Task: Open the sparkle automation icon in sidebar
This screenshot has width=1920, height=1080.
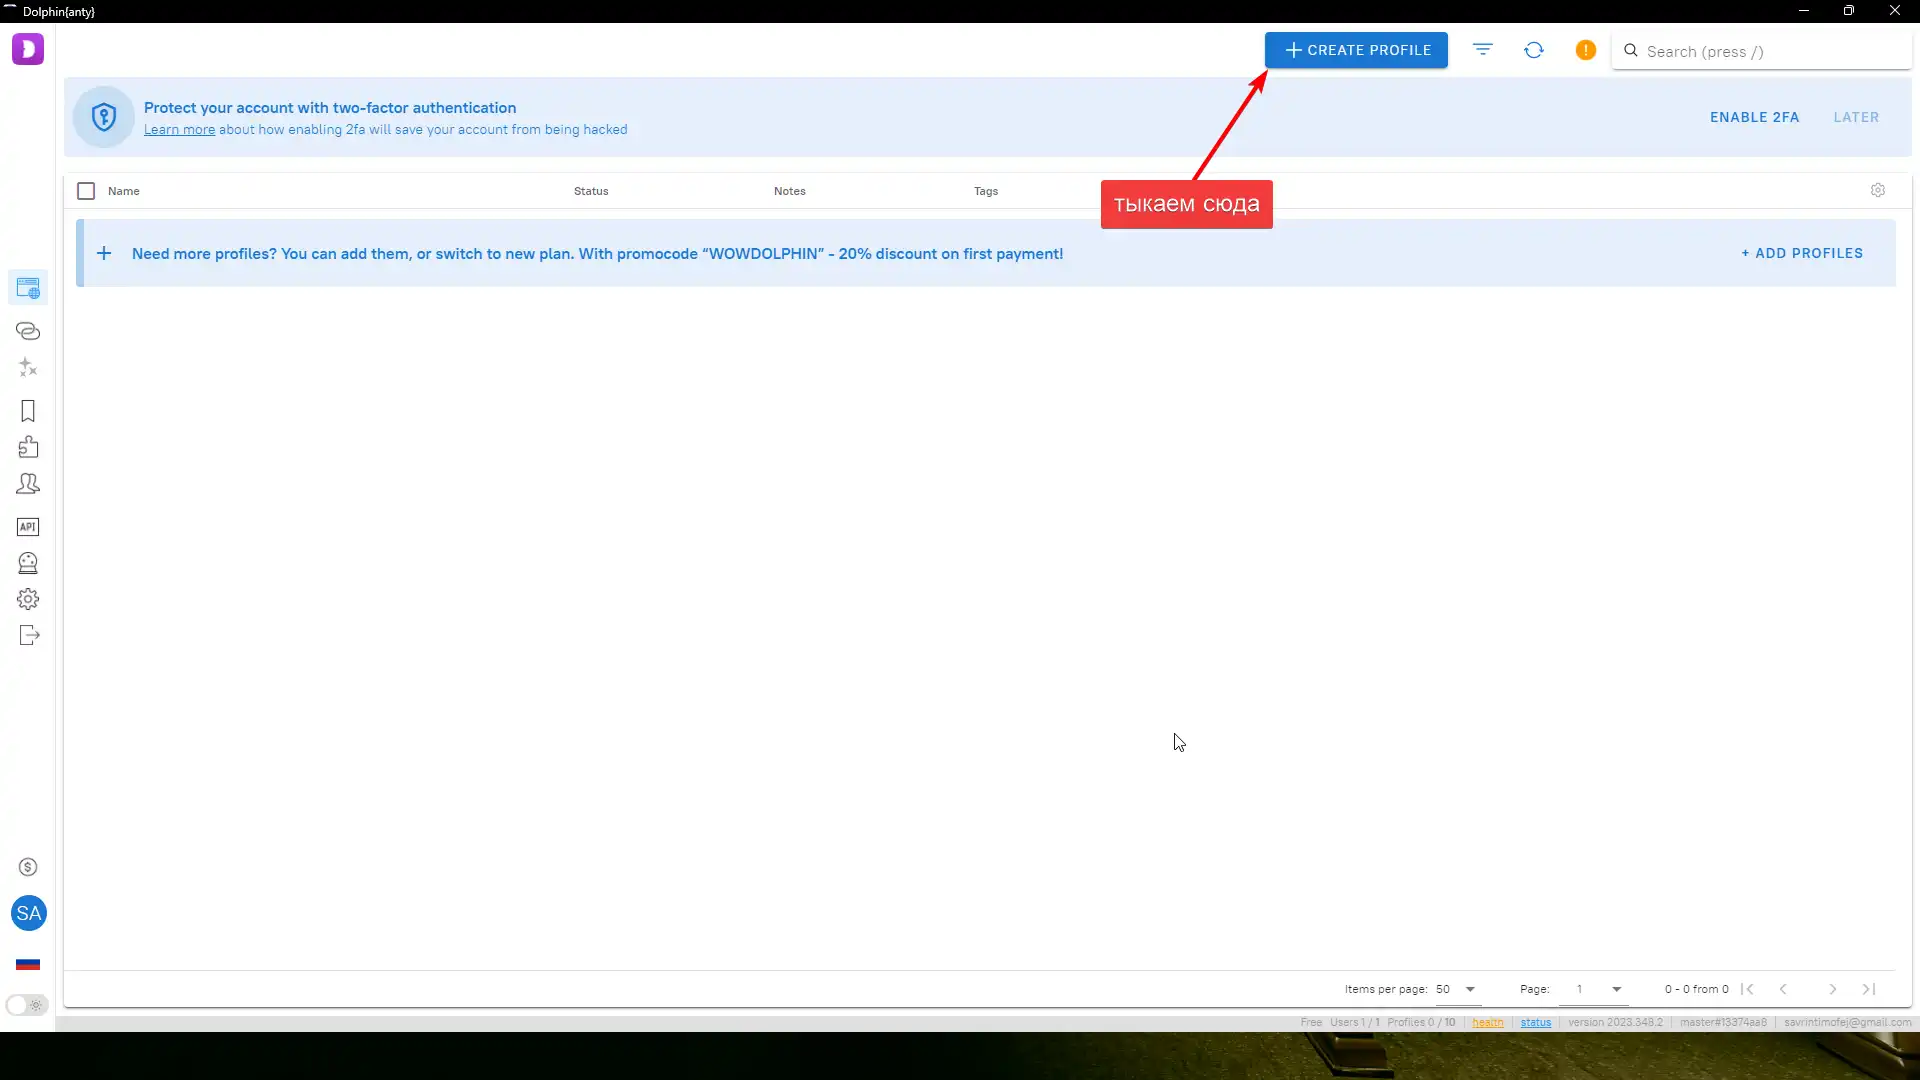Action: pos(28,368)
